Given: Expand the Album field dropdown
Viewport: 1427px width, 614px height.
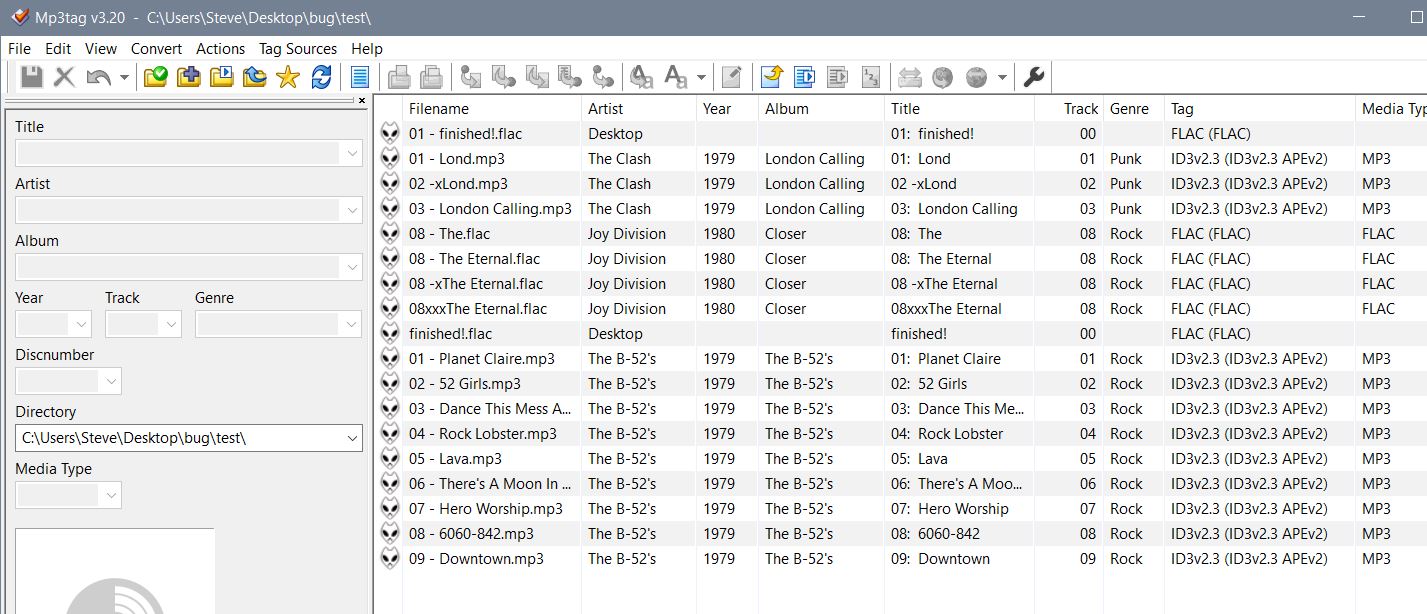Looking at the screenshot, I should (351, 267).
